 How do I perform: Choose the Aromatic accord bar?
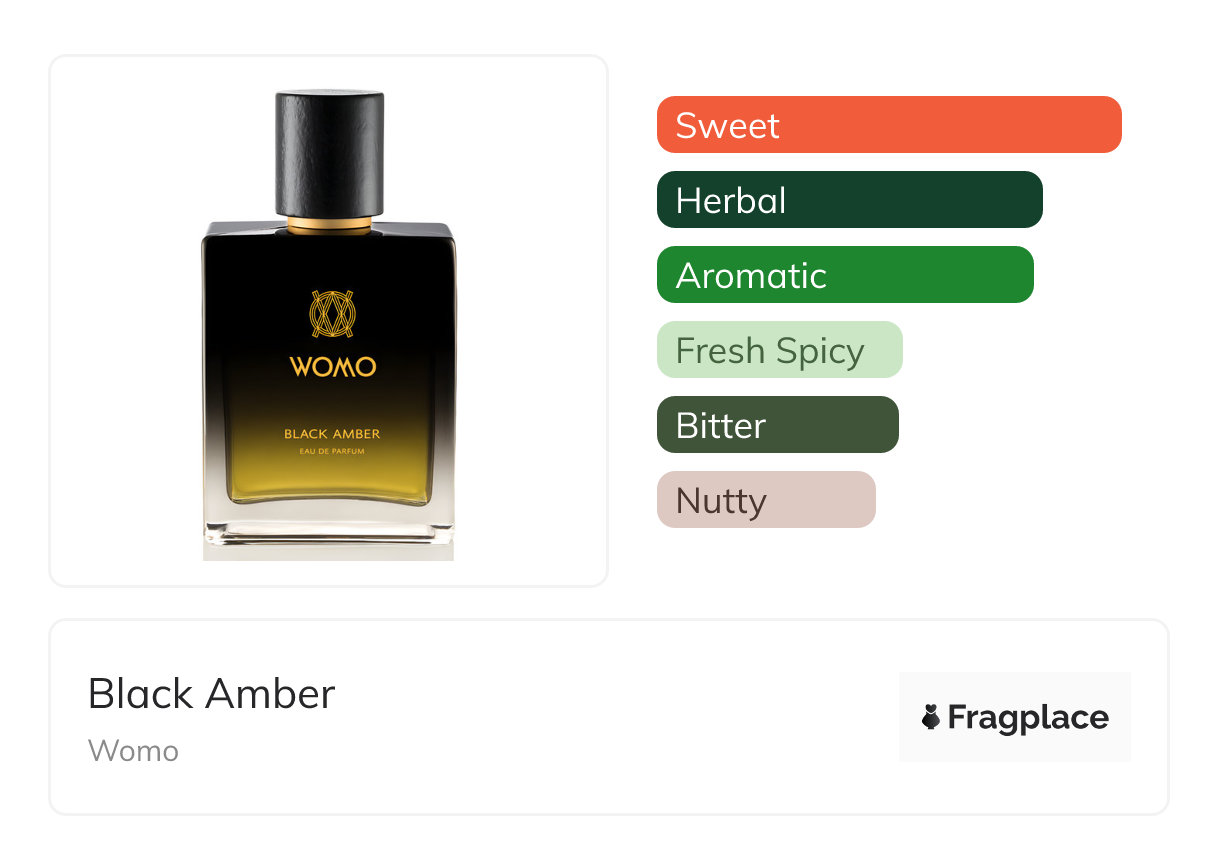point(845,275)
